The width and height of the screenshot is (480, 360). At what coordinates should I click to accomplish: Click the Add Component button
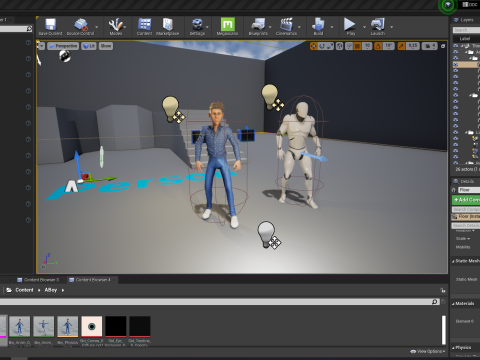(x=466, y=200)
